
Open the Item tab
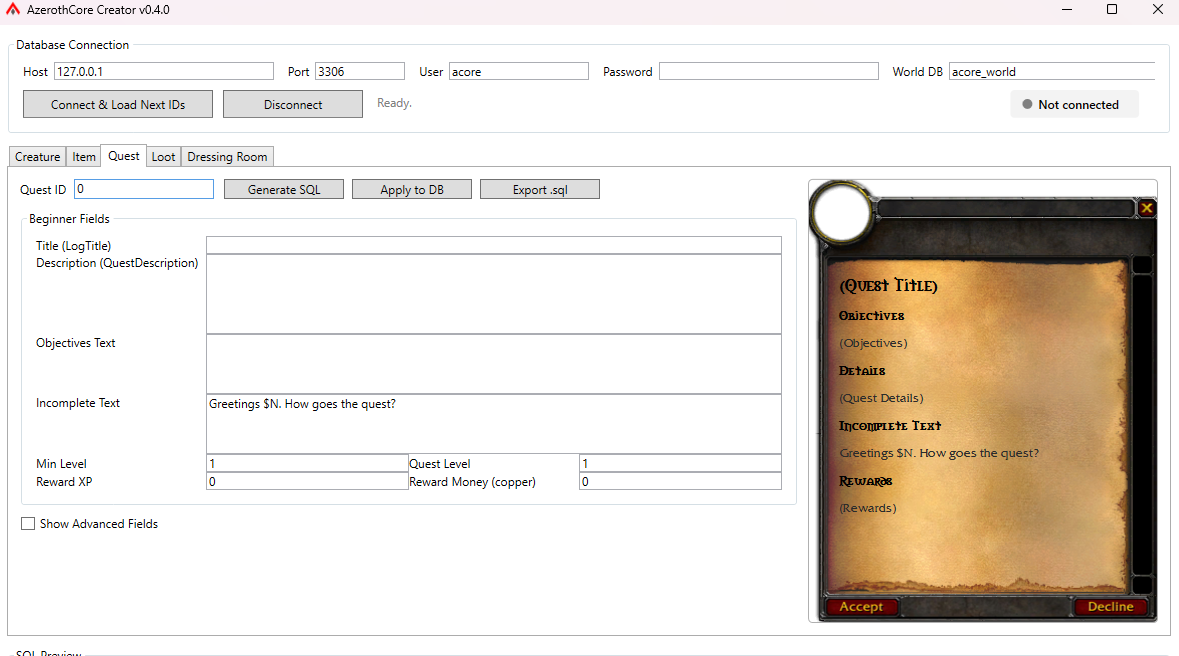tap(83, 156)
